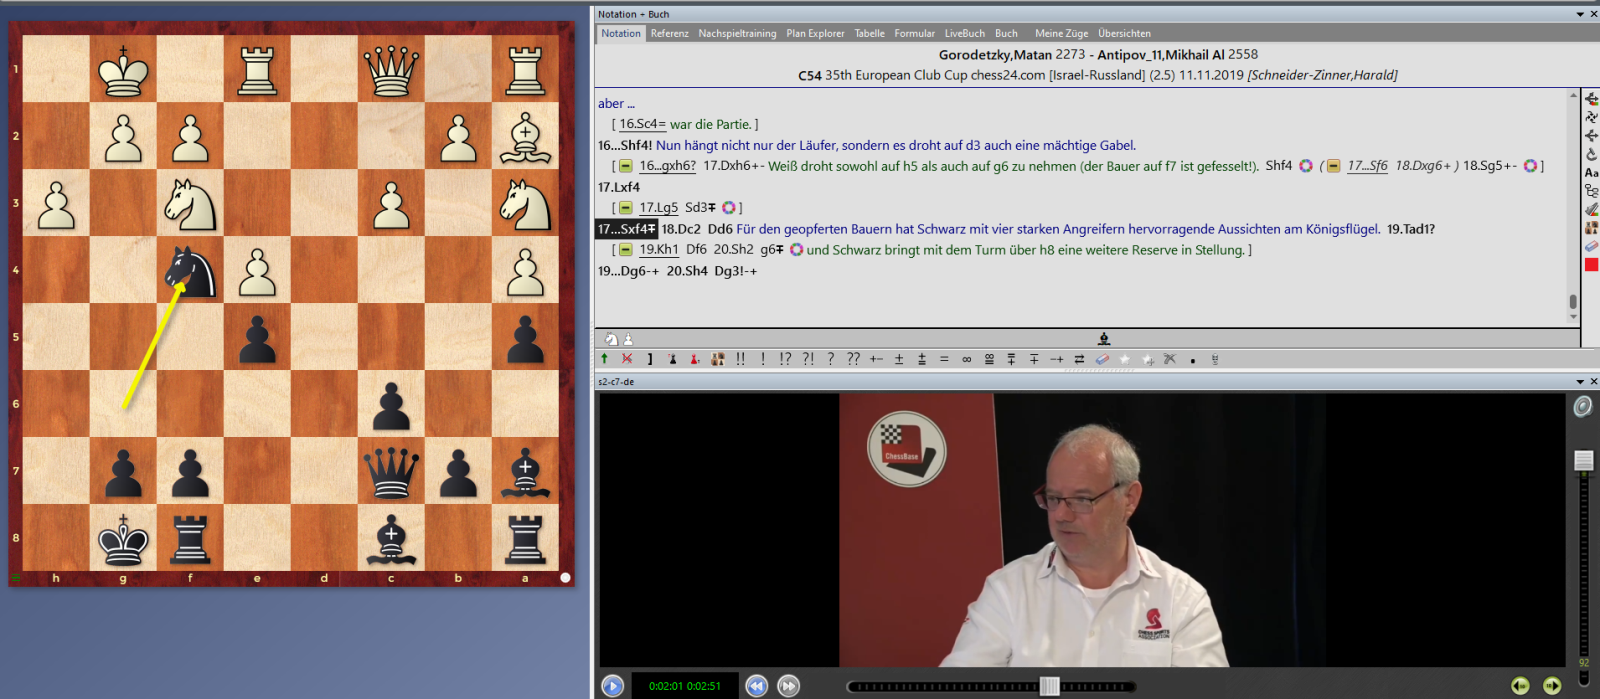1600x699 pixels.
Task: Click the green up-arrow annotation icon
Action: click(604, 359)
